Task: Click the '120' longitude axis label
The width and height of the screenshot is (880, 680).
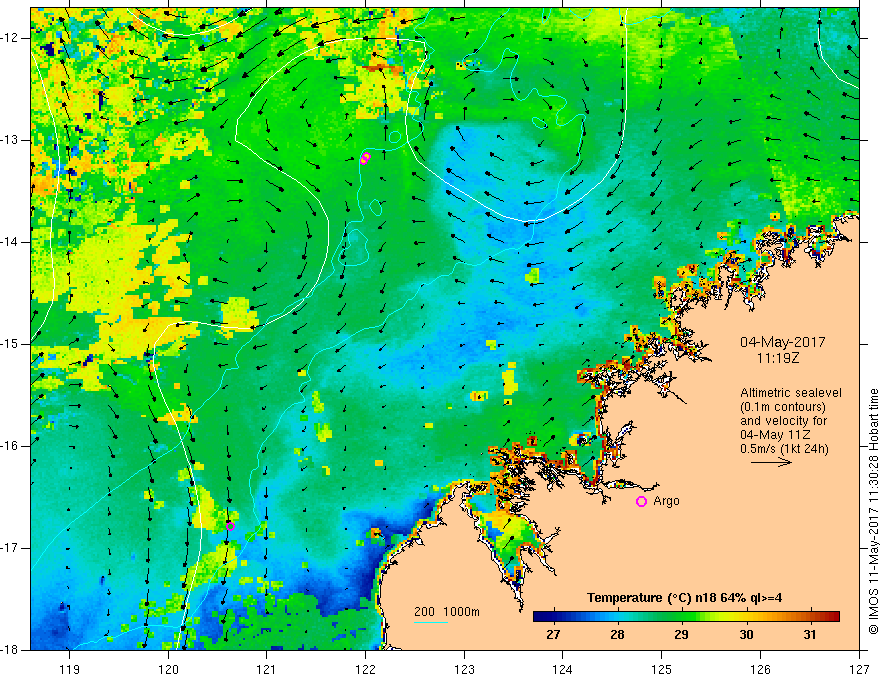Action: tap(168, 669)
